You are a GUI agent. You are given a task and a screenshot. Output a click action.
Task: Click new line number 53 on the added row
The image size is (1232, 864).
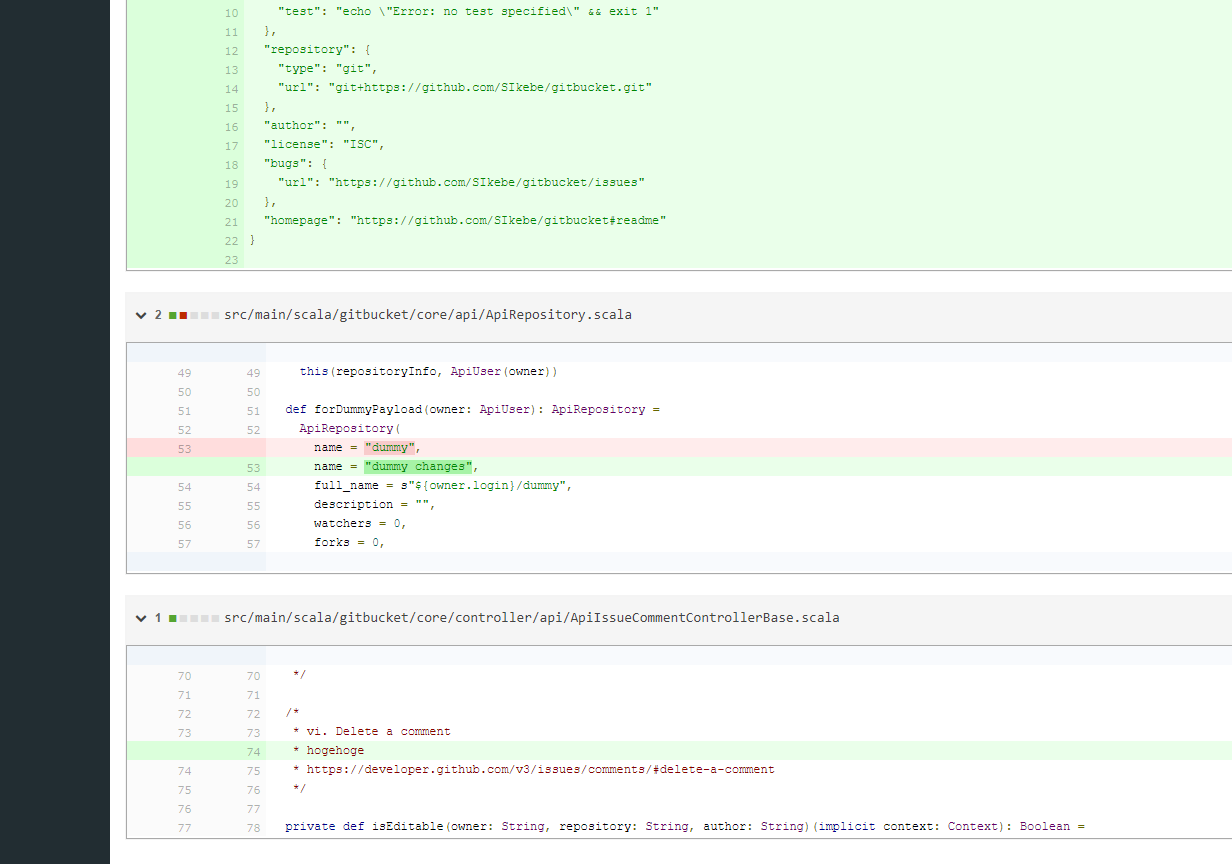coord(253,467)
